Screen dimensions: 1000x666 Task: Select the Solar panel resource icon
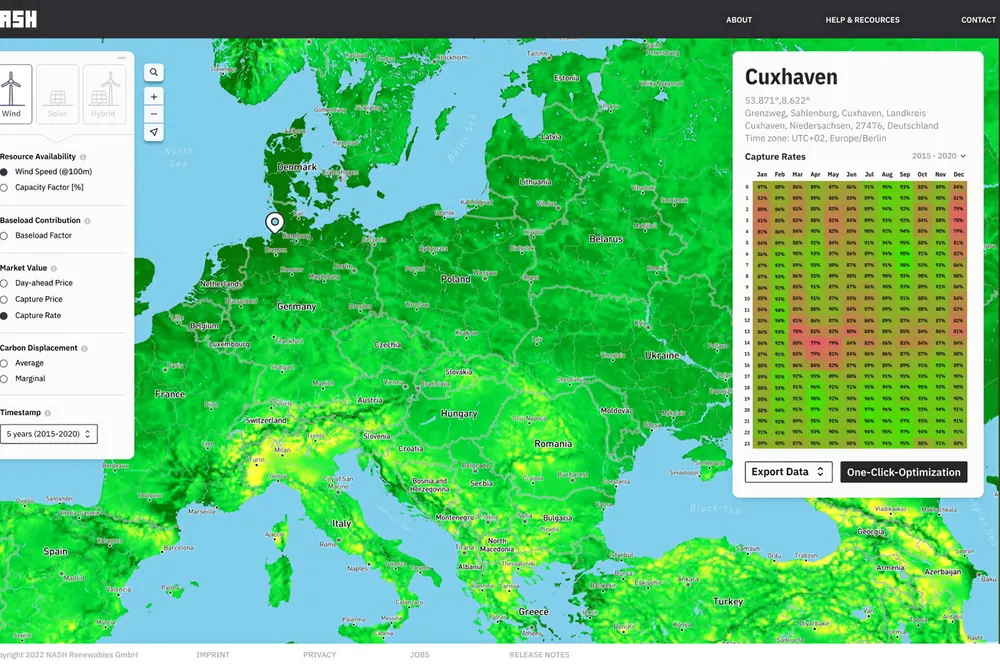pyautogui.click(x=58, y=94)
